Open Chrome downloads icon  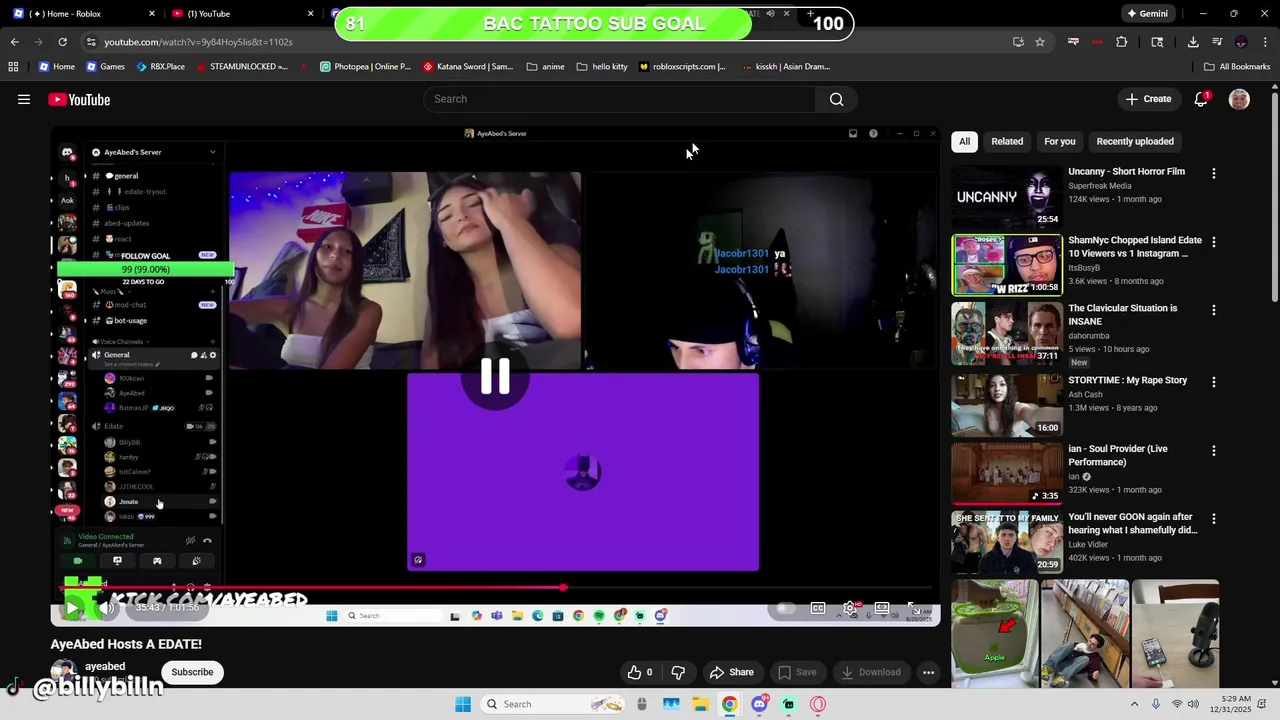[x=1193, y=42]
